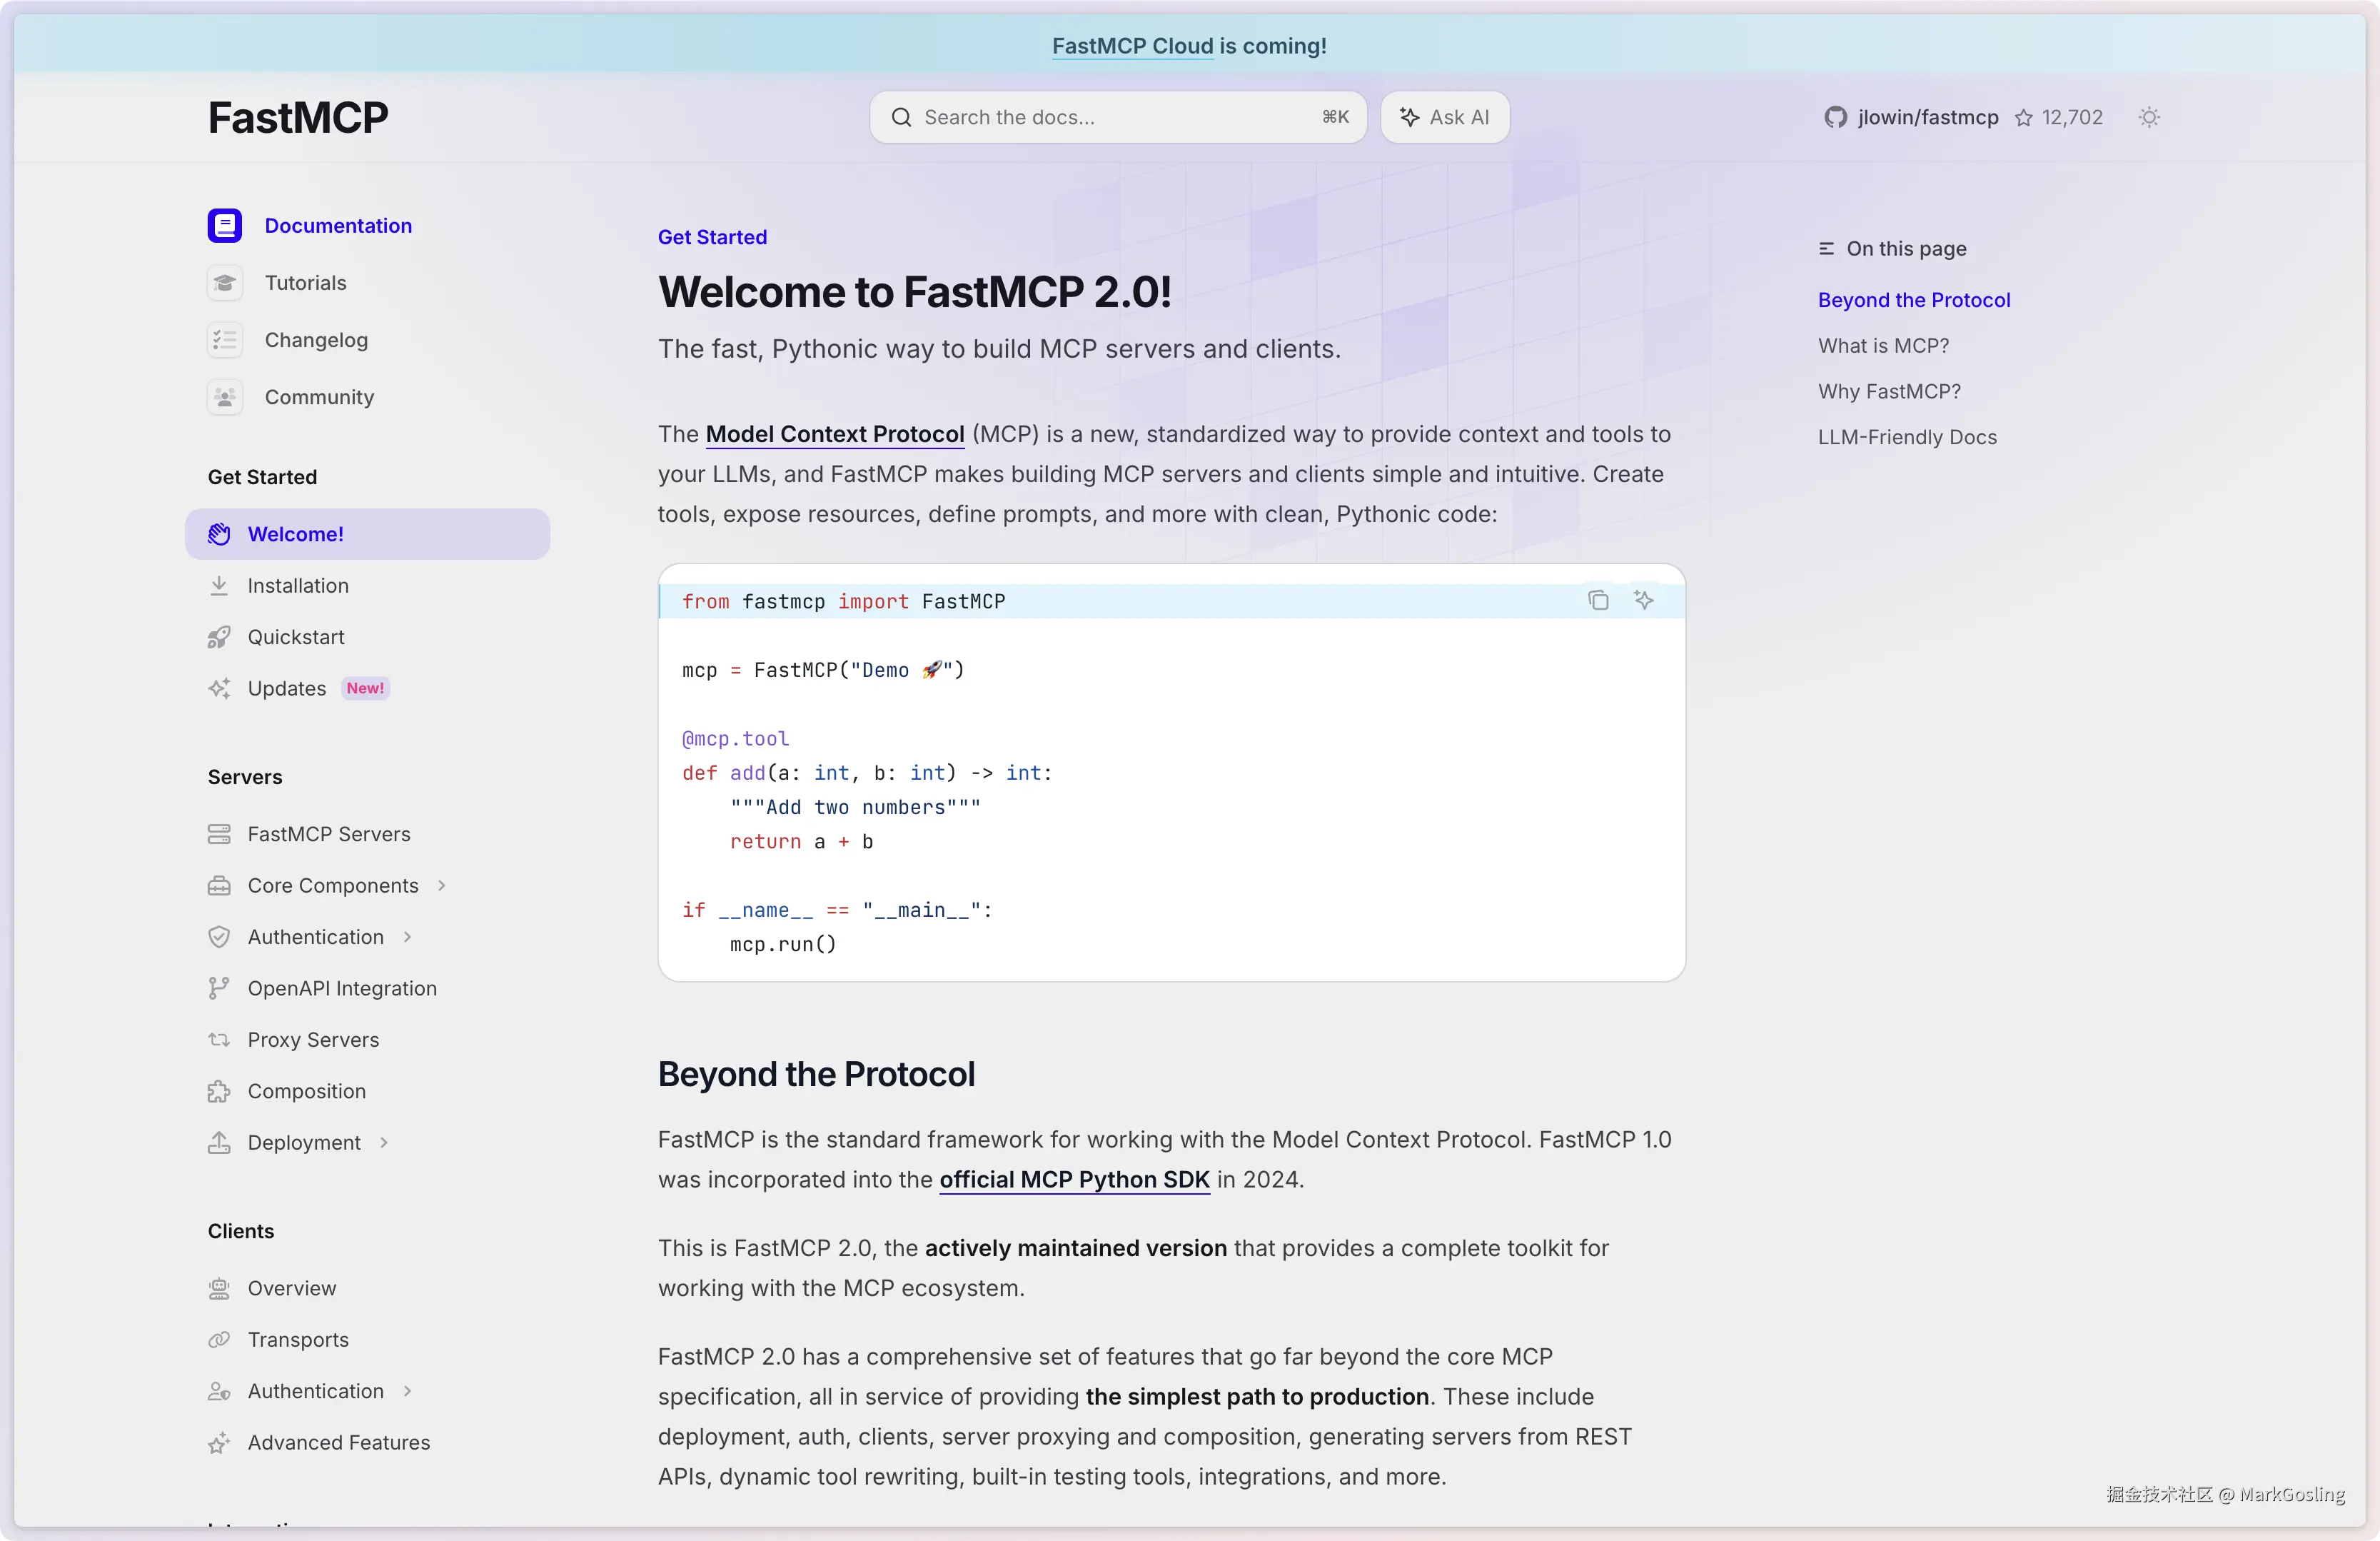
Task: Open Updates page marked New
Action: (x=287, y=689)
